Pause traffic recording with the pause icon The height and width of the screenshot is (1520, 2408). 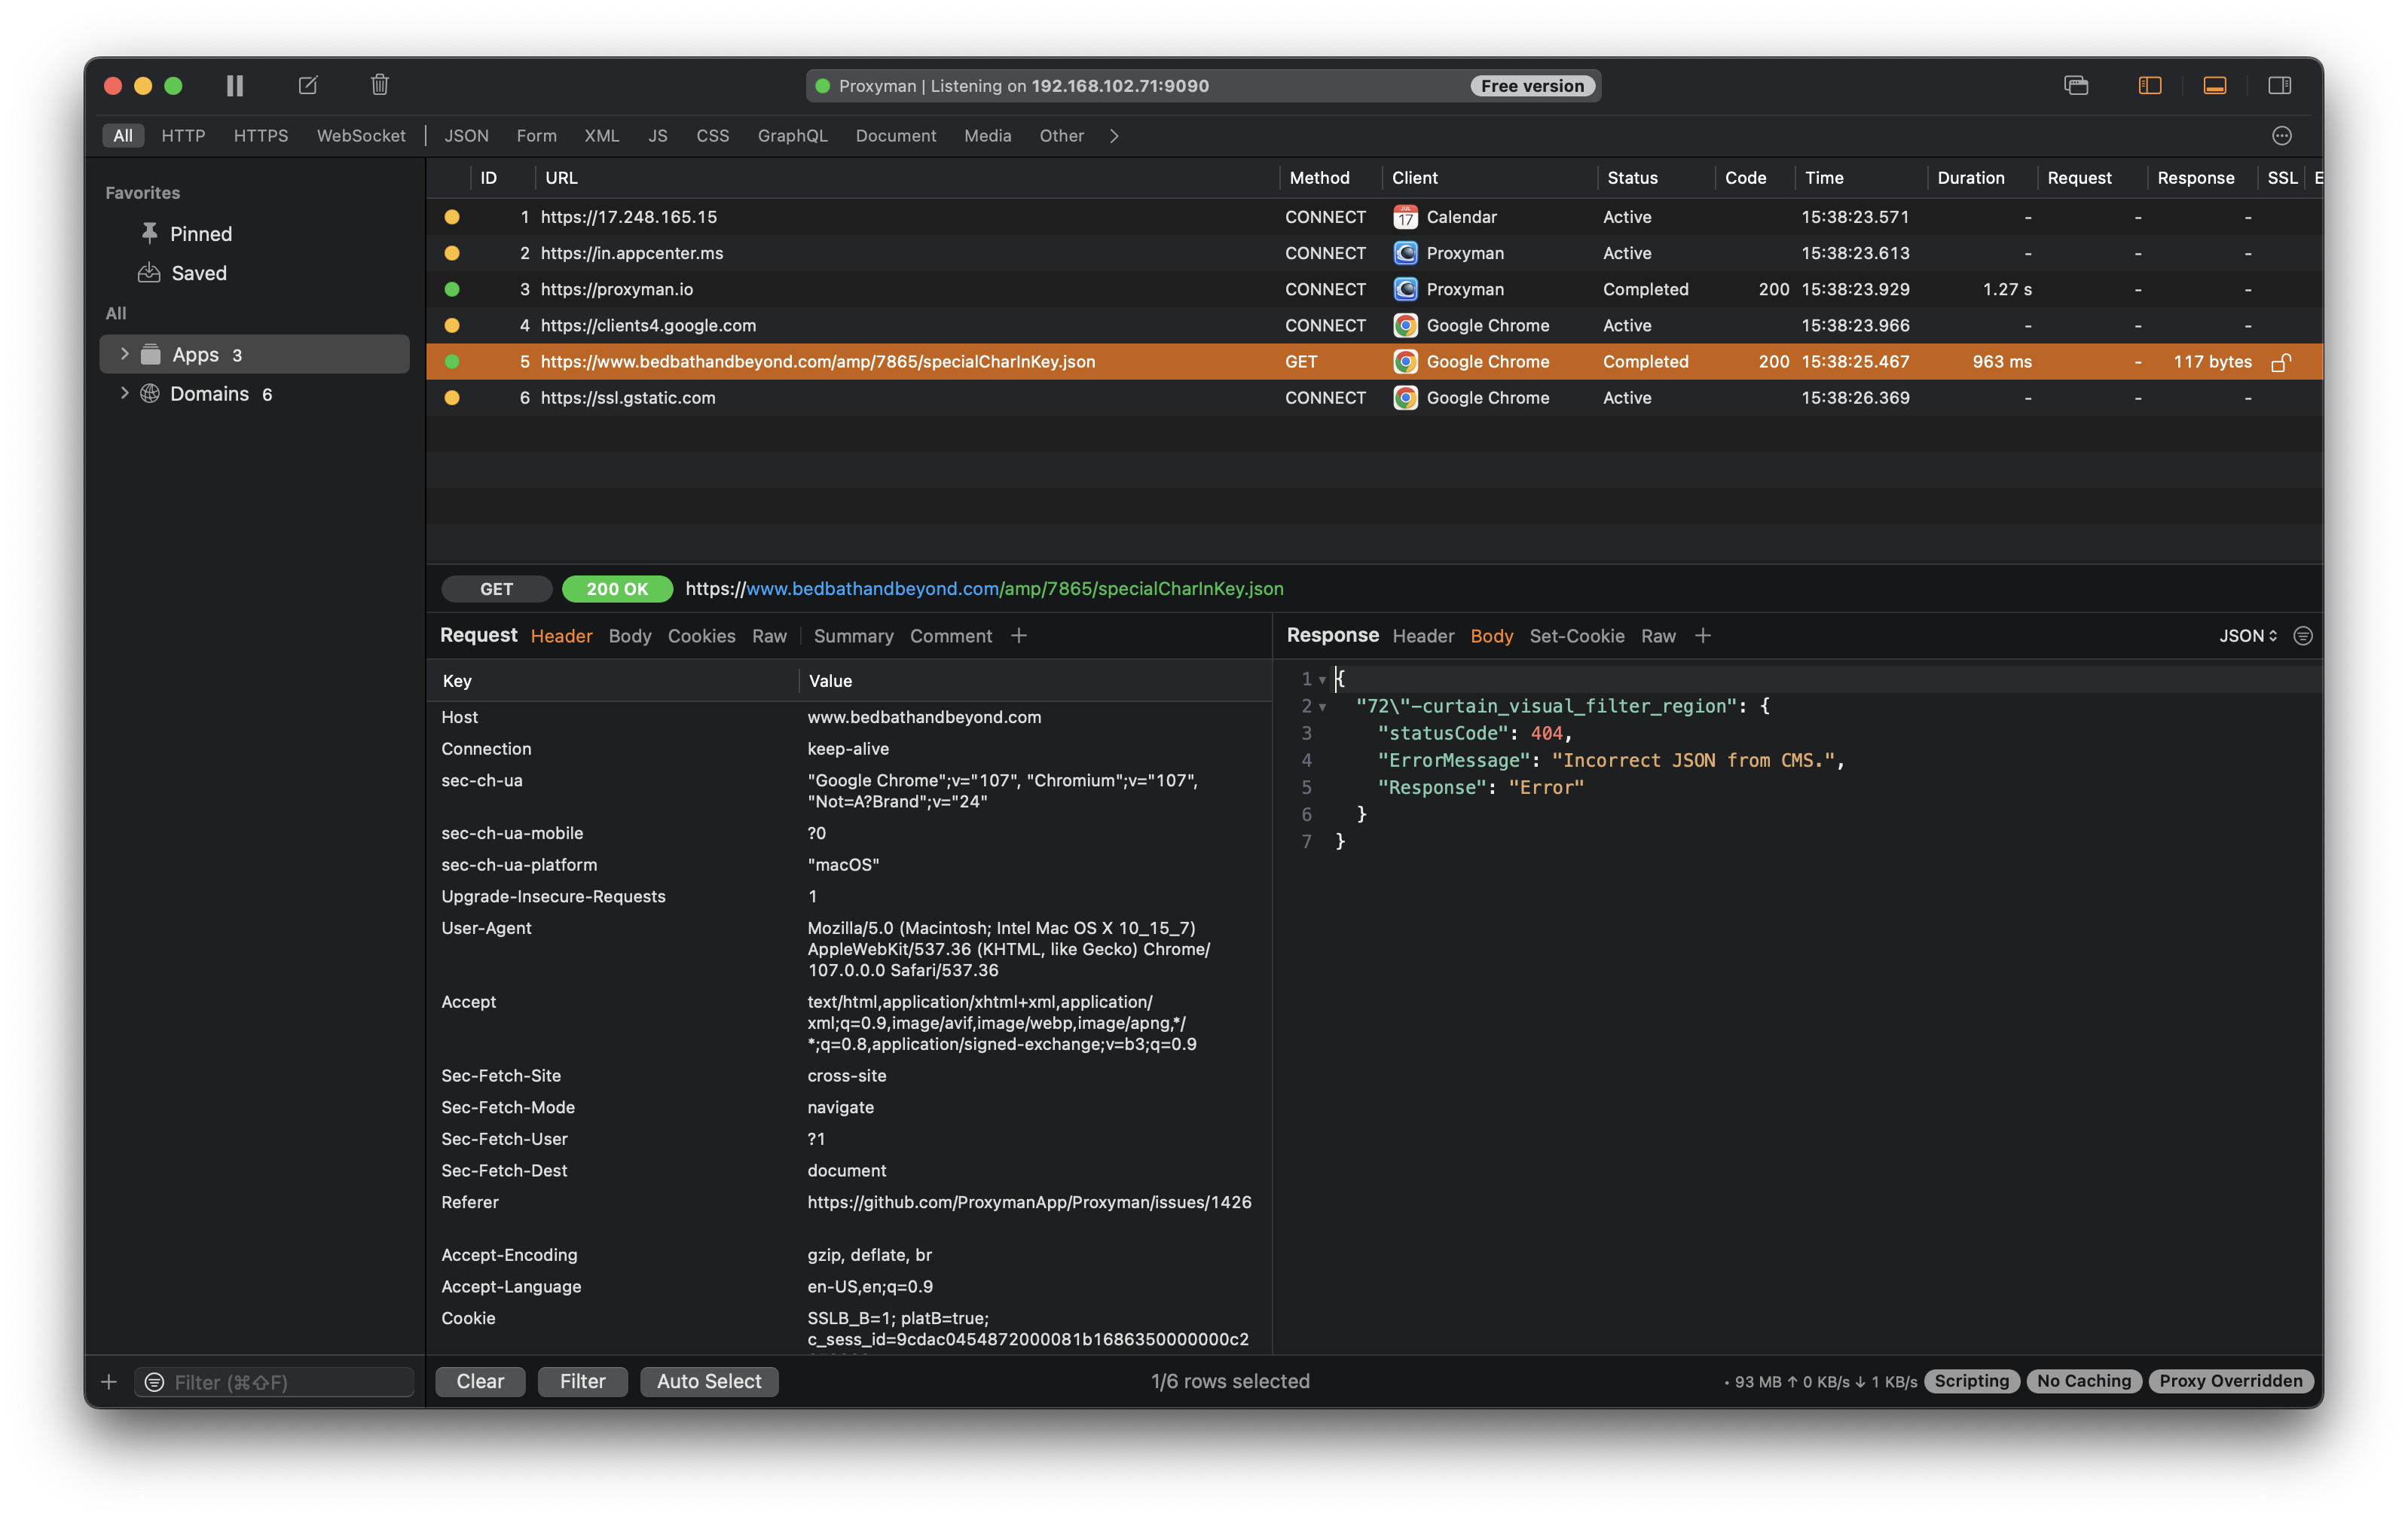click(x=235, y=86)
